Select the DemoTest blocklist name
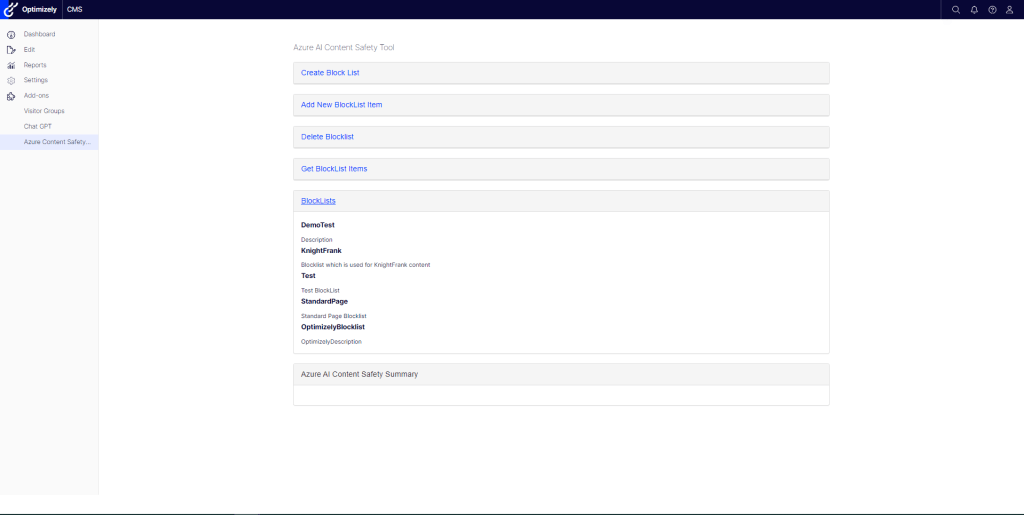The width and height of the screenshot is (1024, 515). coord(317,225)
